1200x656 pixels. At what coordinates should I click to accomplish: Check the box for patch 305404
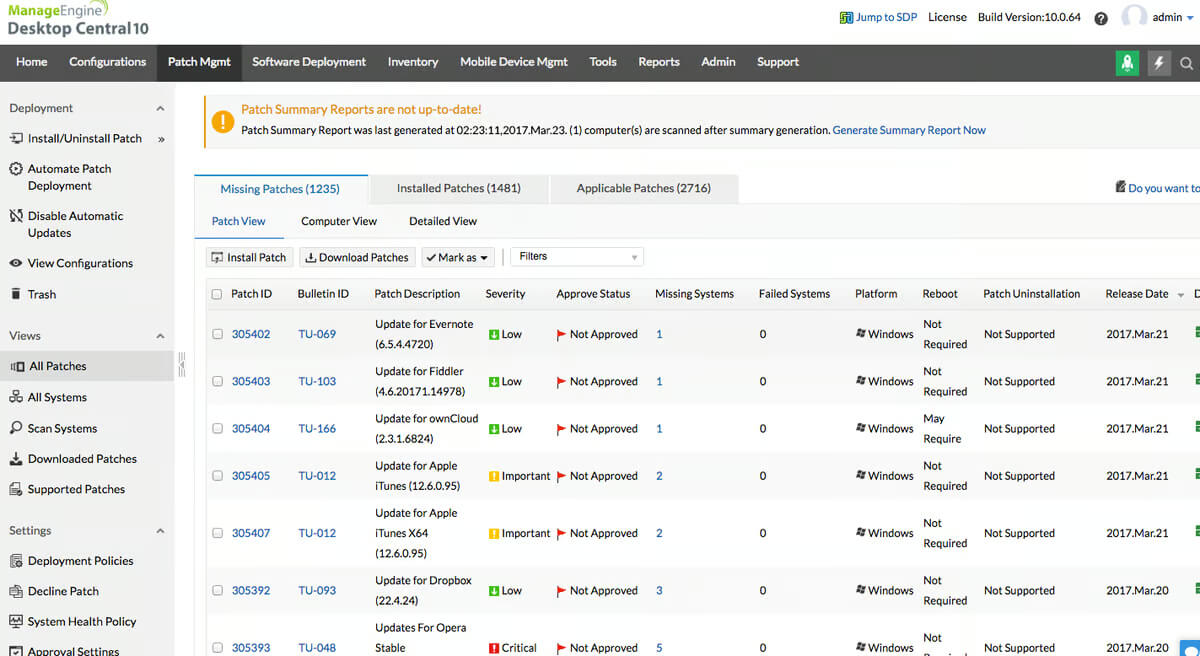click(x=217, y=428)
